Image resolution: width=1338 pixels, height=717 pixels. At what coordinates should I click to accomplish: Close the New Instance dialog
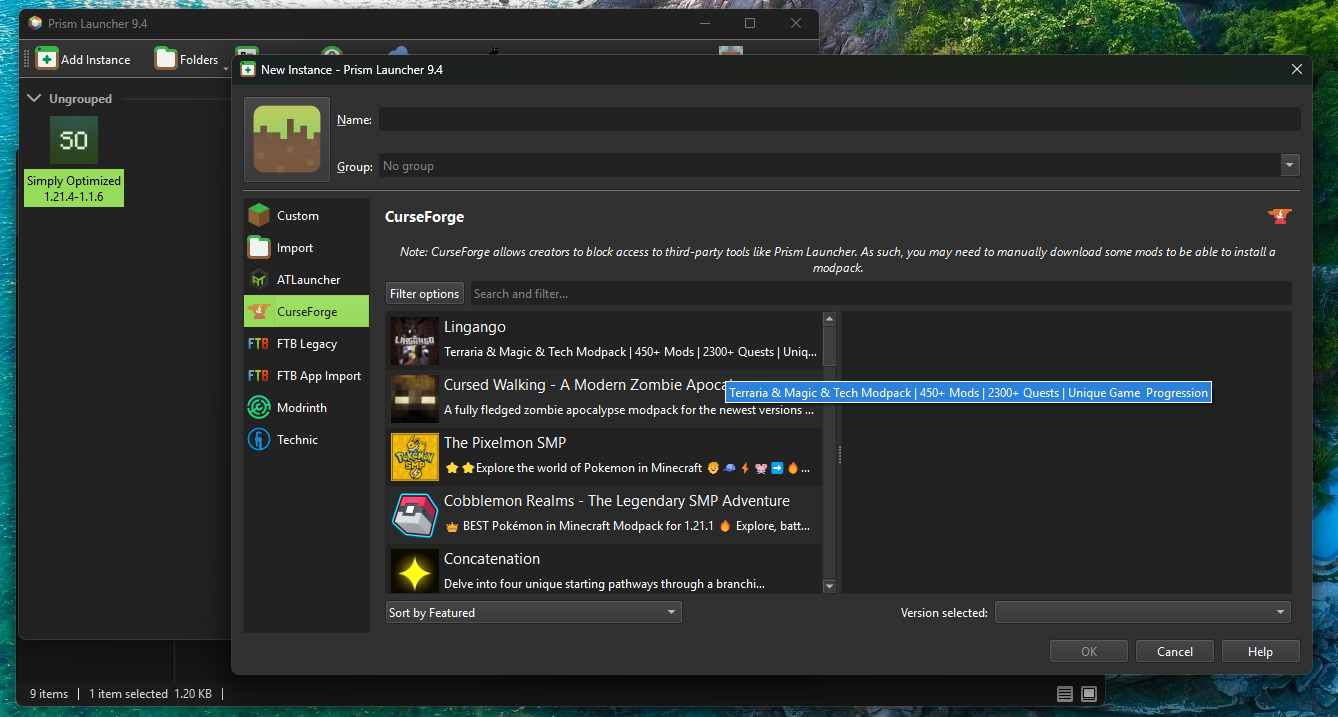tap(1297, 69)
